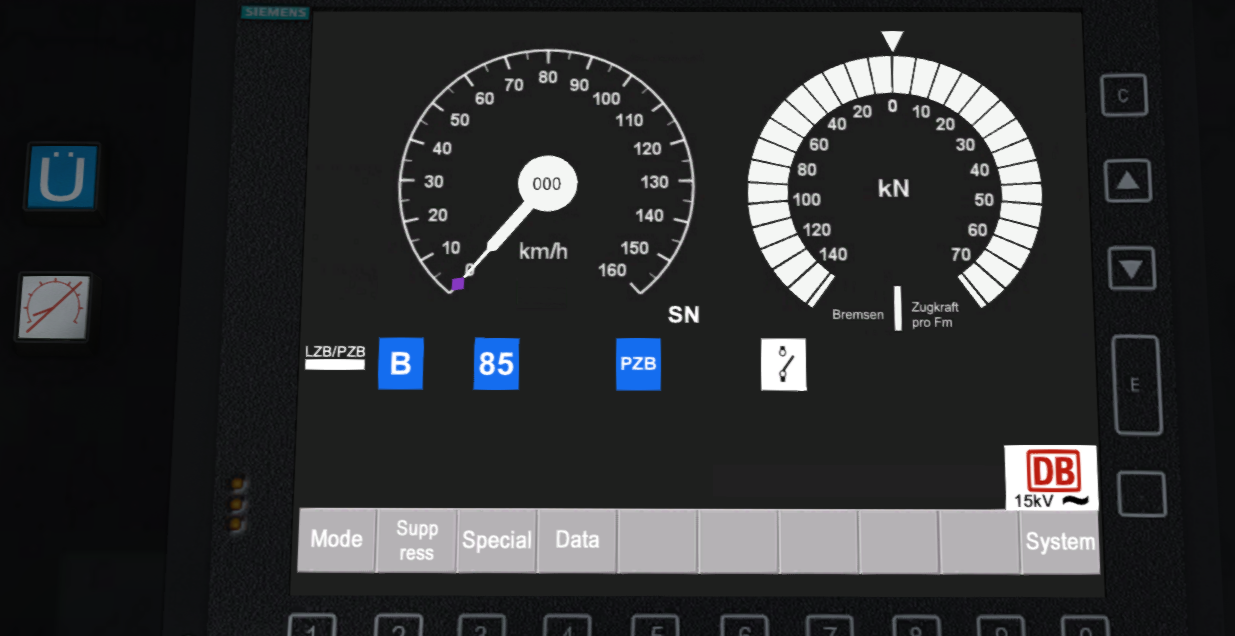Click the blue 85 indicator
The width and height of the screenshot is (1235, 636).
click(x=496, y=363)
